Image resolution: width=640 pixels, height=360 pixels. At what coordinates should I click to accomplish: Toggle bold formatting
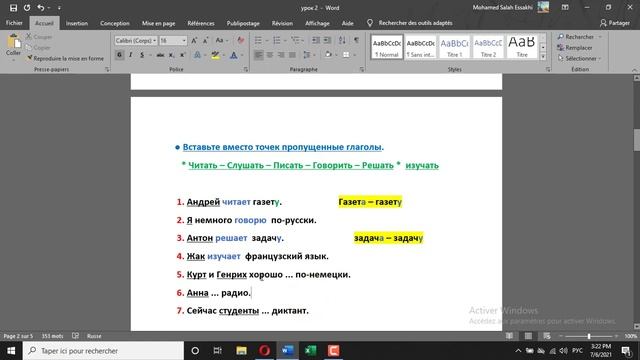(119, 55)
